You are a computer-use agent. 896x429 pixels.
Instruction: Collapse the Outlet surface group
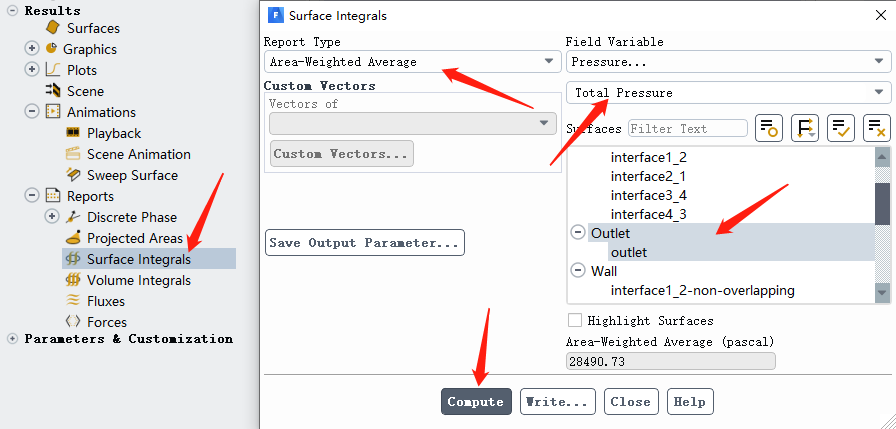pyautogui.click(x=578, y=233)
